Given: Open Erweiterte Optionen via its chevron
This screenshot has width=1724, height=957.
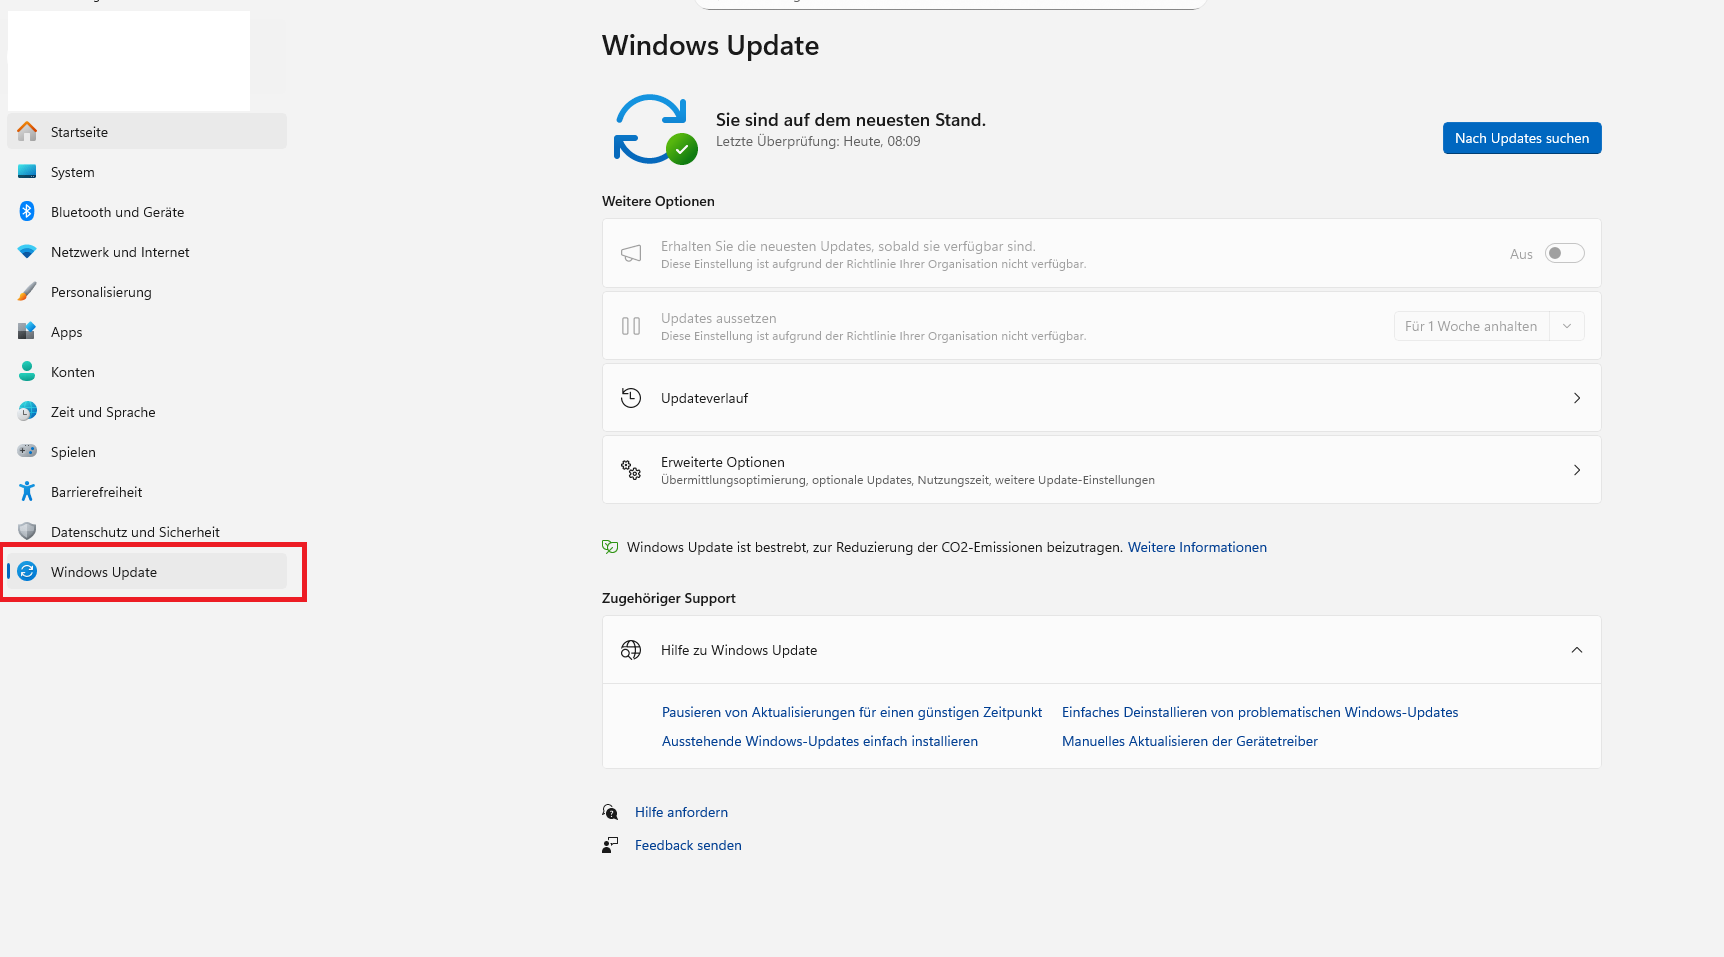Looking at the screenshot, I should pyautogui.click(x=1576, y=470).
